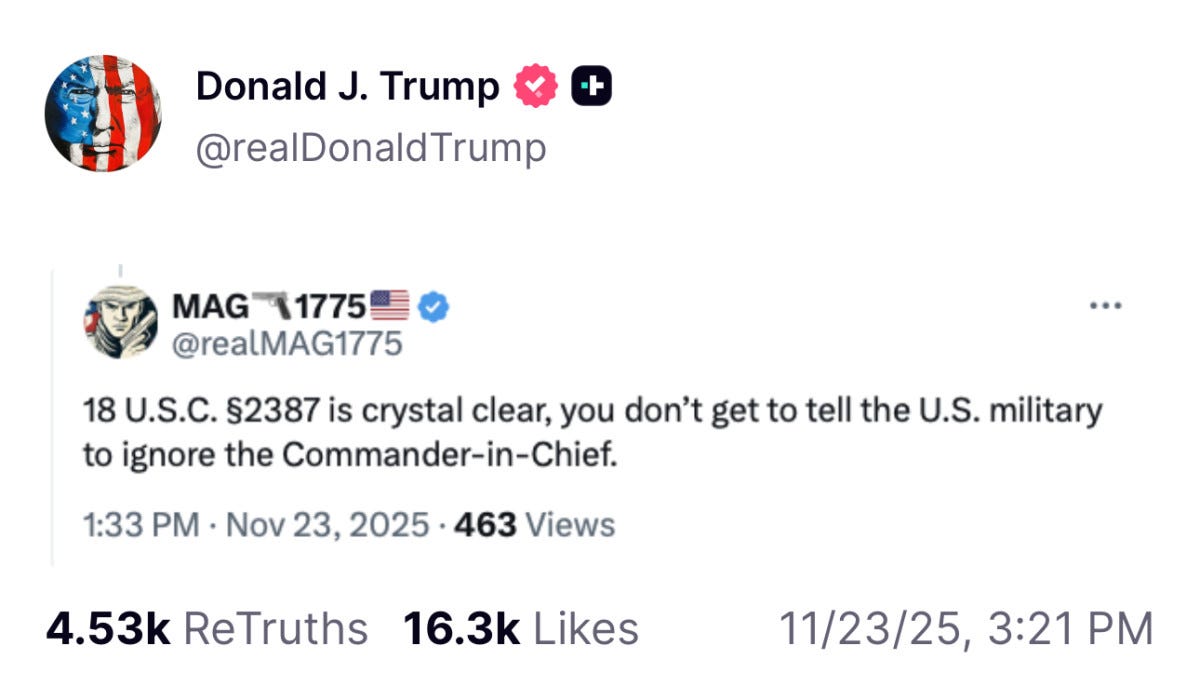Click the American flag emoji in MAG1775's name

point(391,306)
